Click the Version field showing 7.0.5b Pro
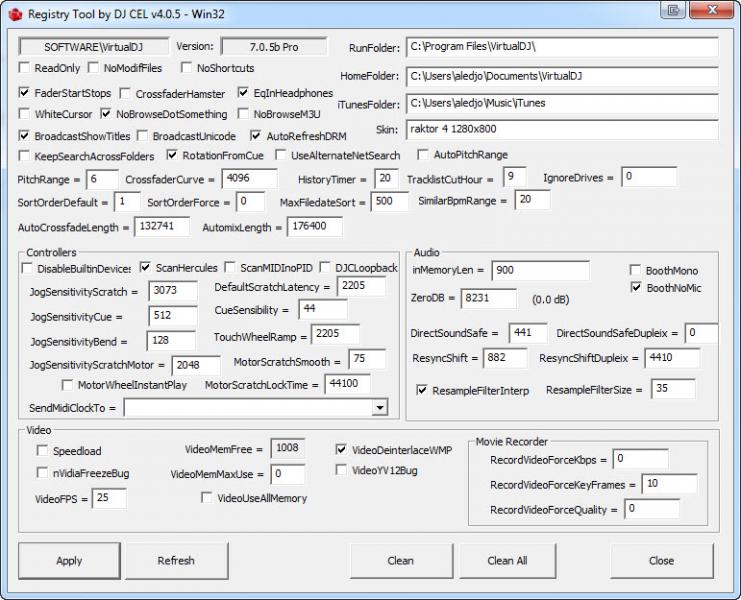The height and width of the screenshot is (600, 741). 274,47
